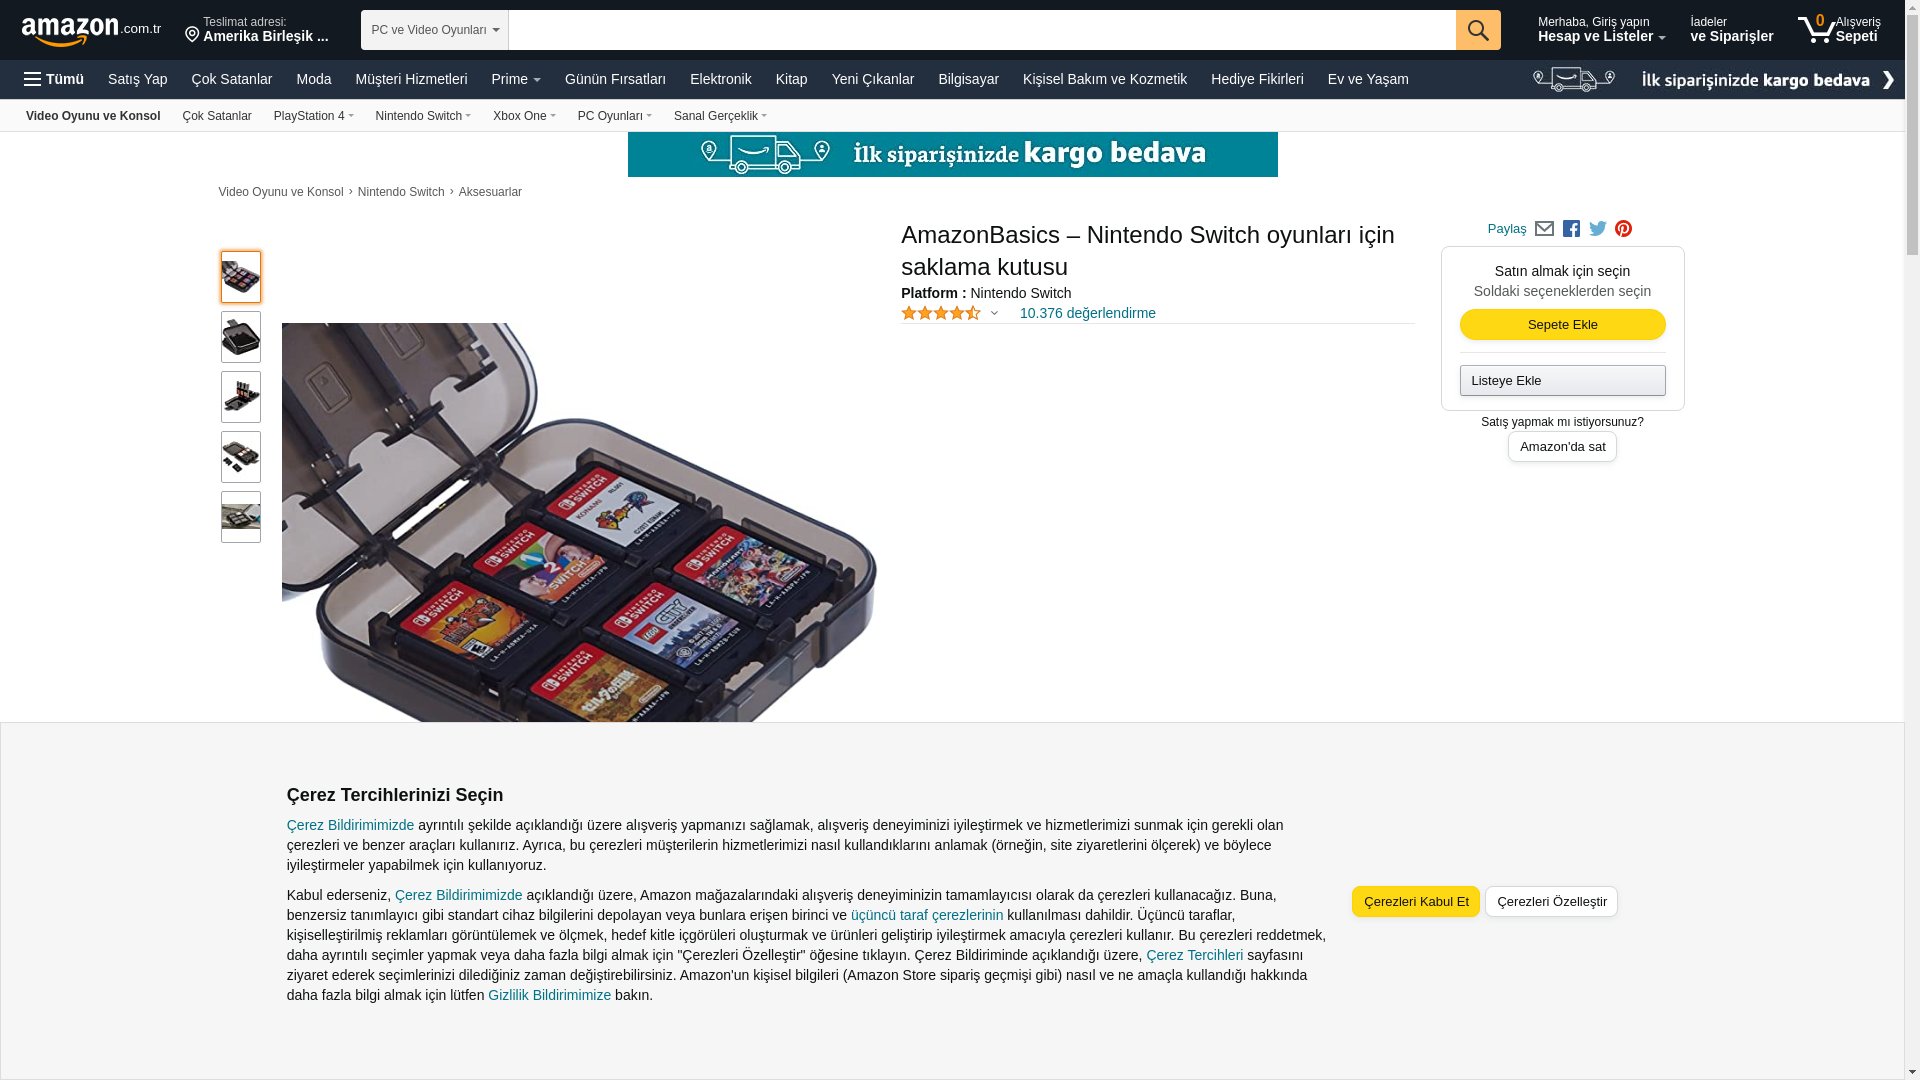Open the Elektronik menu item
Screen dimensions: 1920x1080
coord(720,79)
